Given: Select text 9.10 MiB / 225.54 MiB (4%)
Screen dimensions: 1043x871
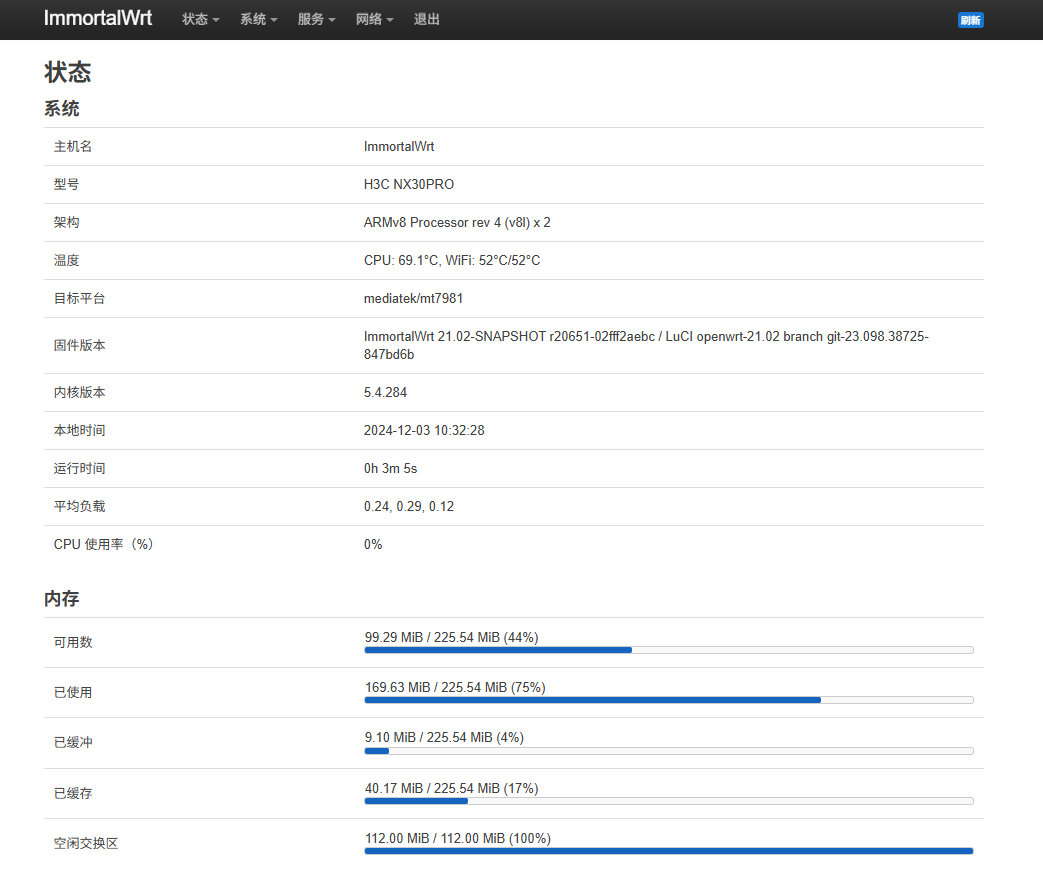Looking at the screenshot, I should click(444, 737).
